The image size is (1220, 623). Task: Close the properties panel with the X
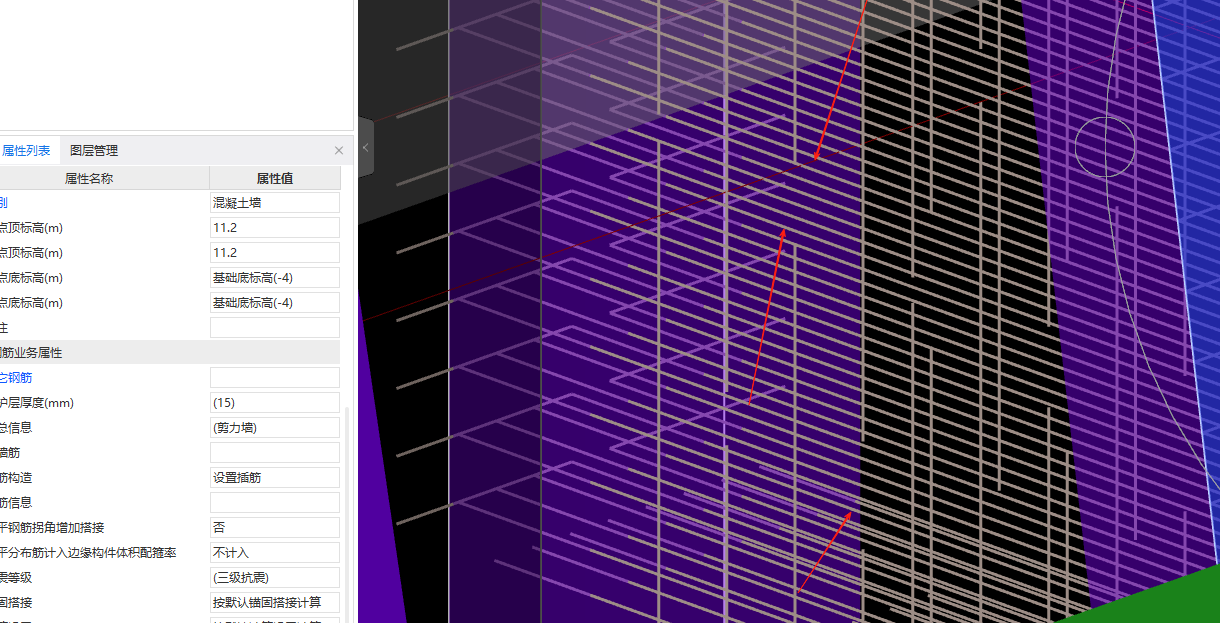click(x=339, y=151)
